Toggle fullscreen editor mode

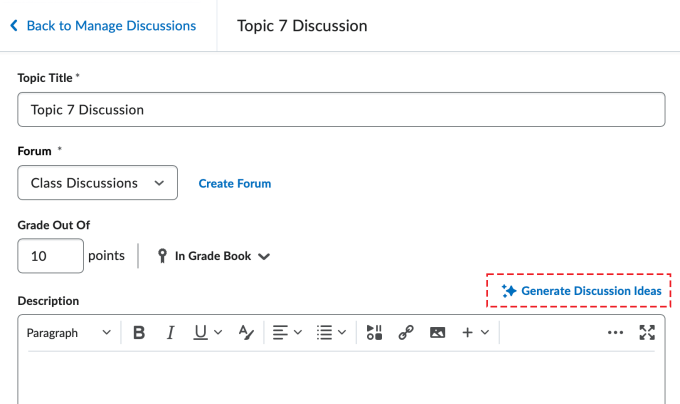(x=647, y=333)
